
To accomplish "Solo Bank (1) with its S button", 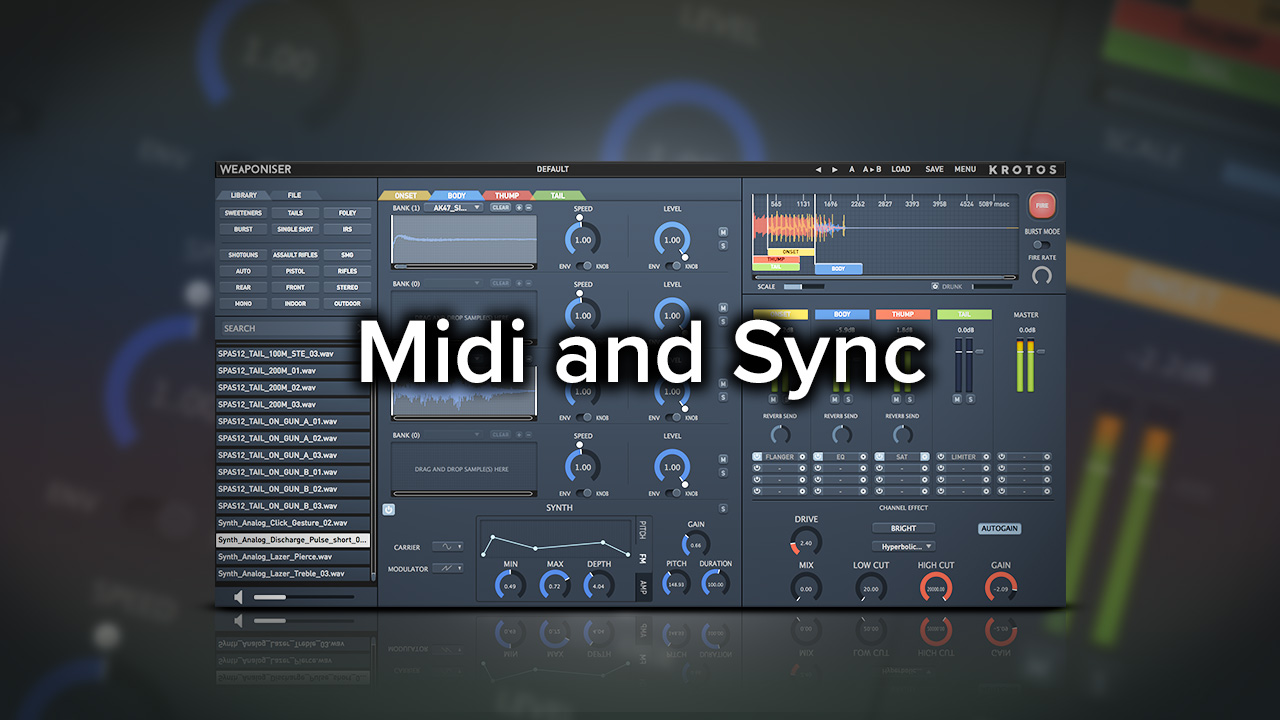I will (723, 245).
